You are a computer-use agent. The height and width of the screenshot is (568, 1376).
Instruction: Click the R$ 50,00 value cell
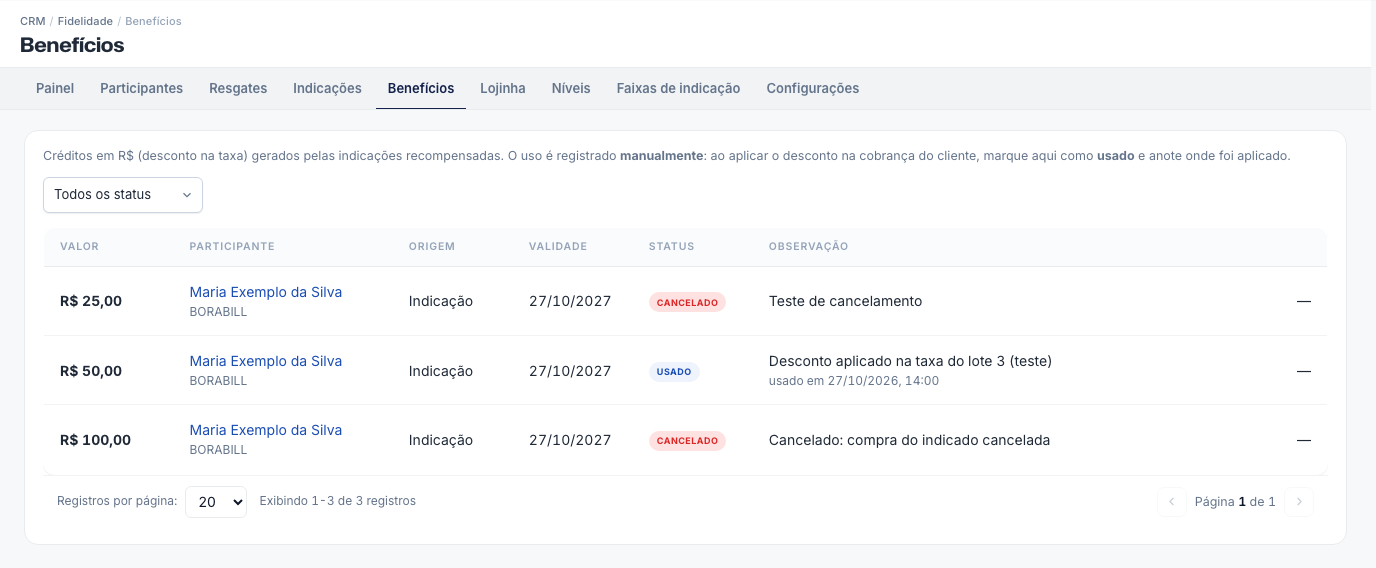pyautogui.click(x=91, y=371)
